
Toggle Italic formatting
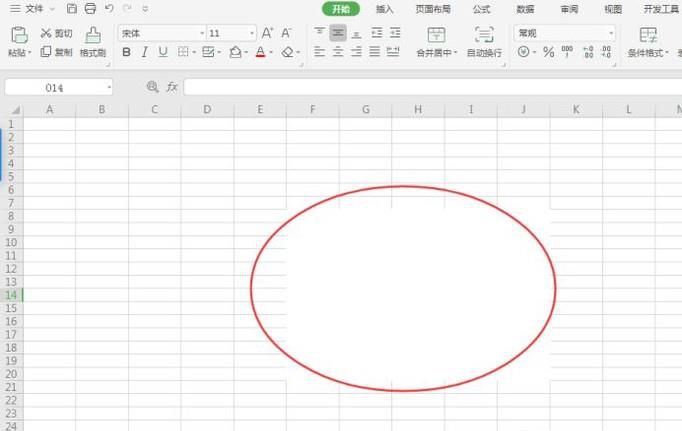click(144, 52)
